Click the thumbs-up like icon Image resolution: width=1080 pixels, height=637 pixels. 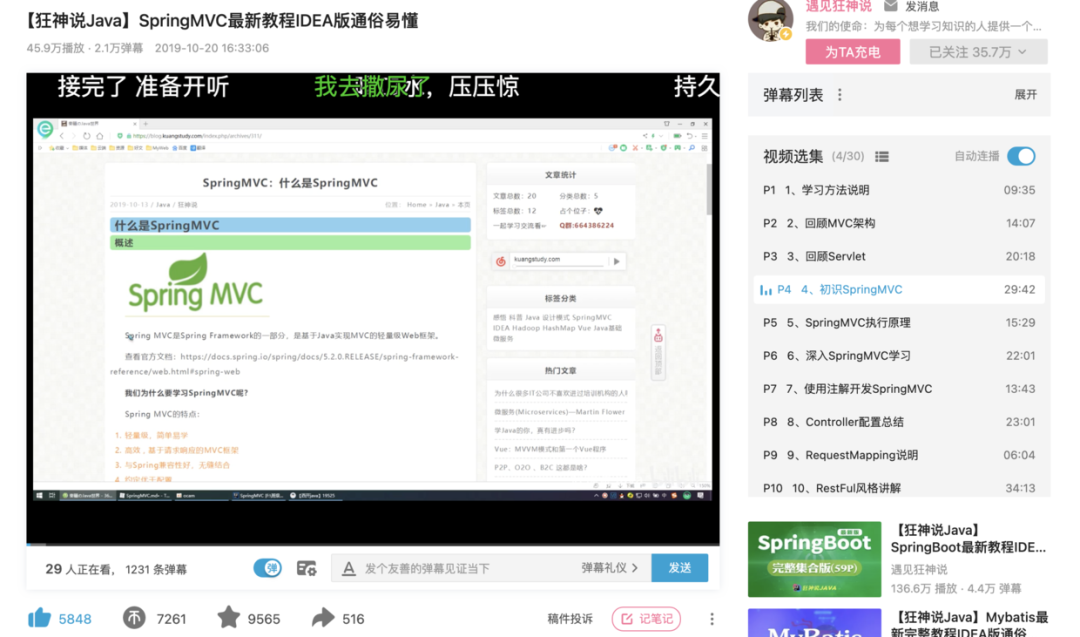tap(39, 618)
